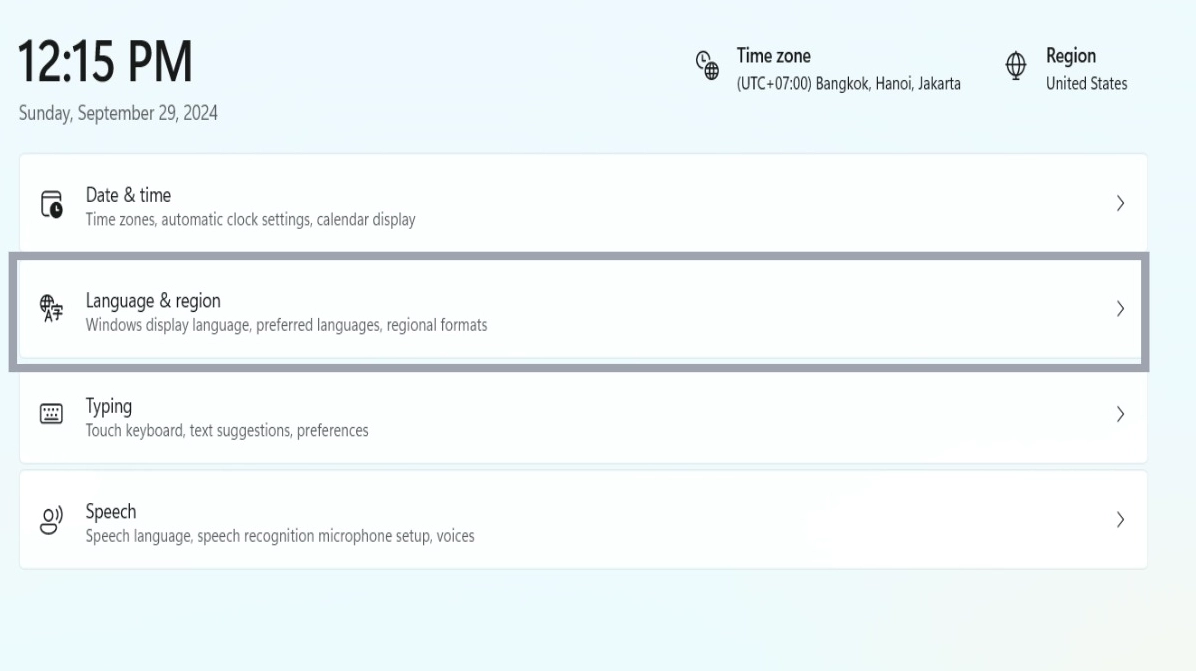The width and height of the screenshot is (1196, 671).
Task: Select the Region heading label
Action: click(1071, 56)
